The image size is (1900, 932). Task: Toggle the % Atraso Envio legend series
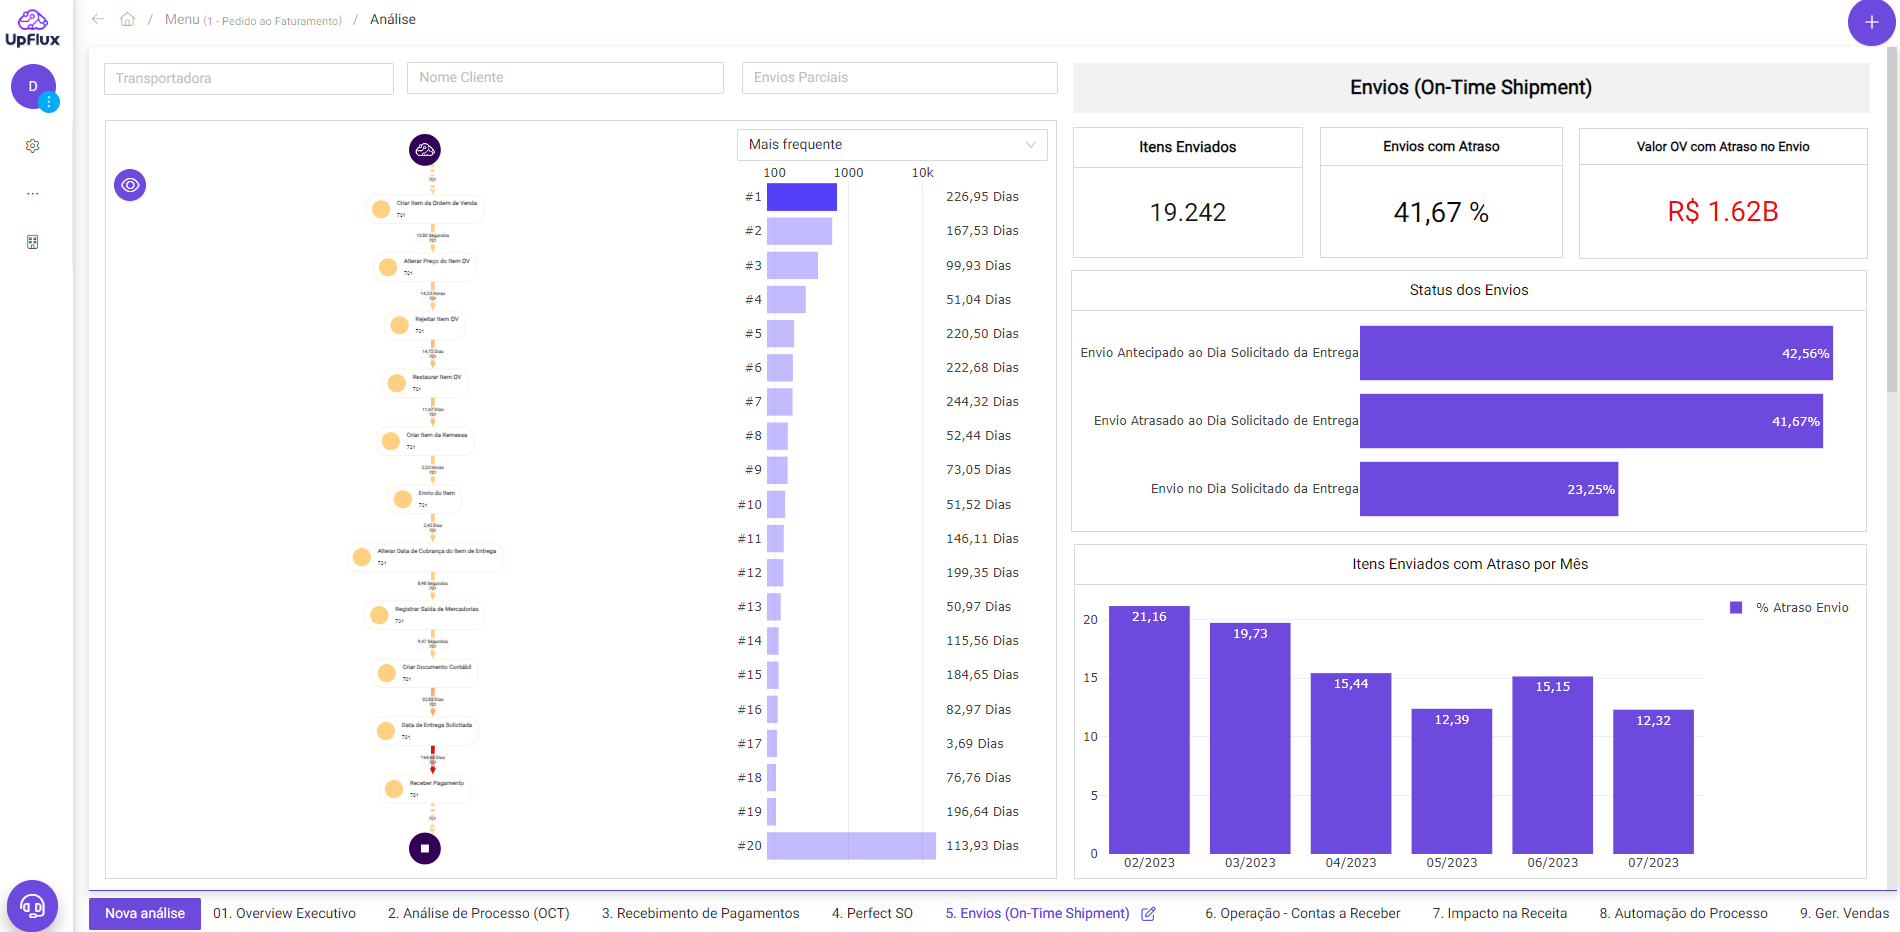pos(1789,608)
